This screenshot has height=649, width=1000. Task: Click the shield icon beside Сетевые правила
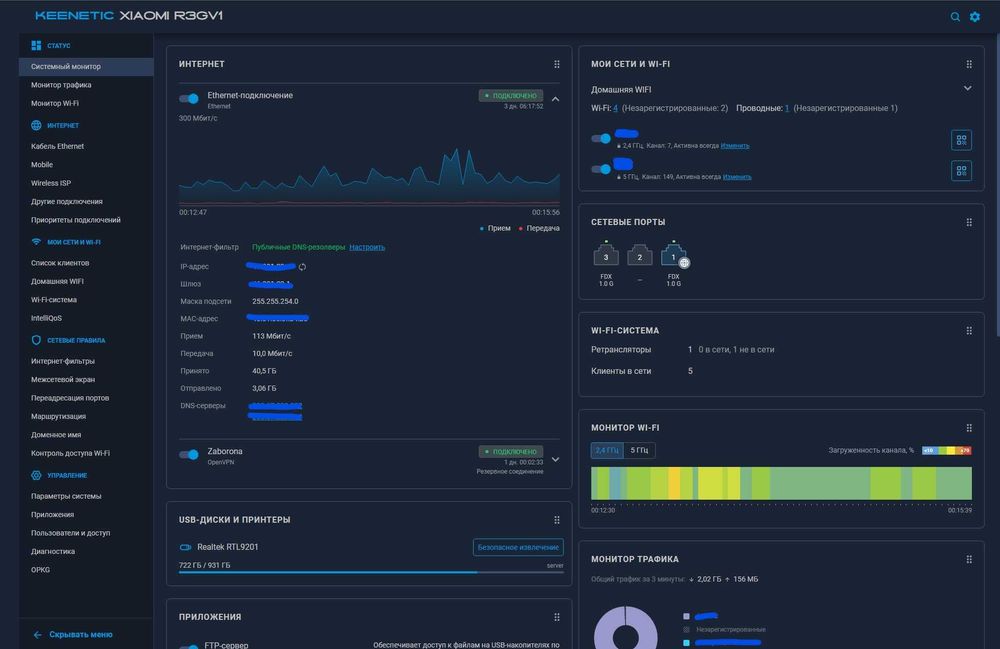tap(36, 340)
